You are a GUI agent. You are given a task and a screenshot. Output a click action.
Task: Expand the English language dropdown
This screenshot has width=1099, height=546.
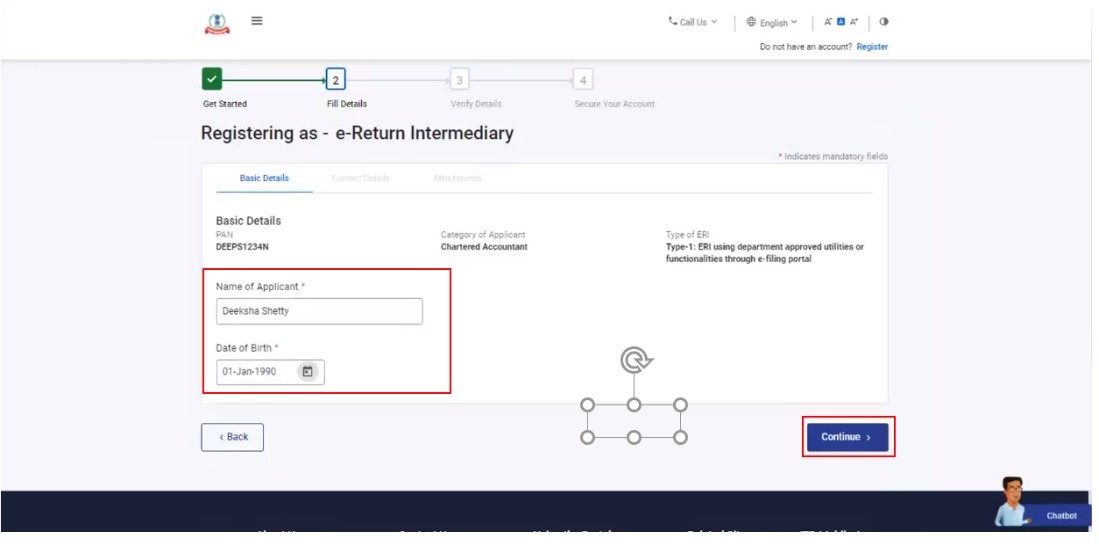click(x=772, y=22)
